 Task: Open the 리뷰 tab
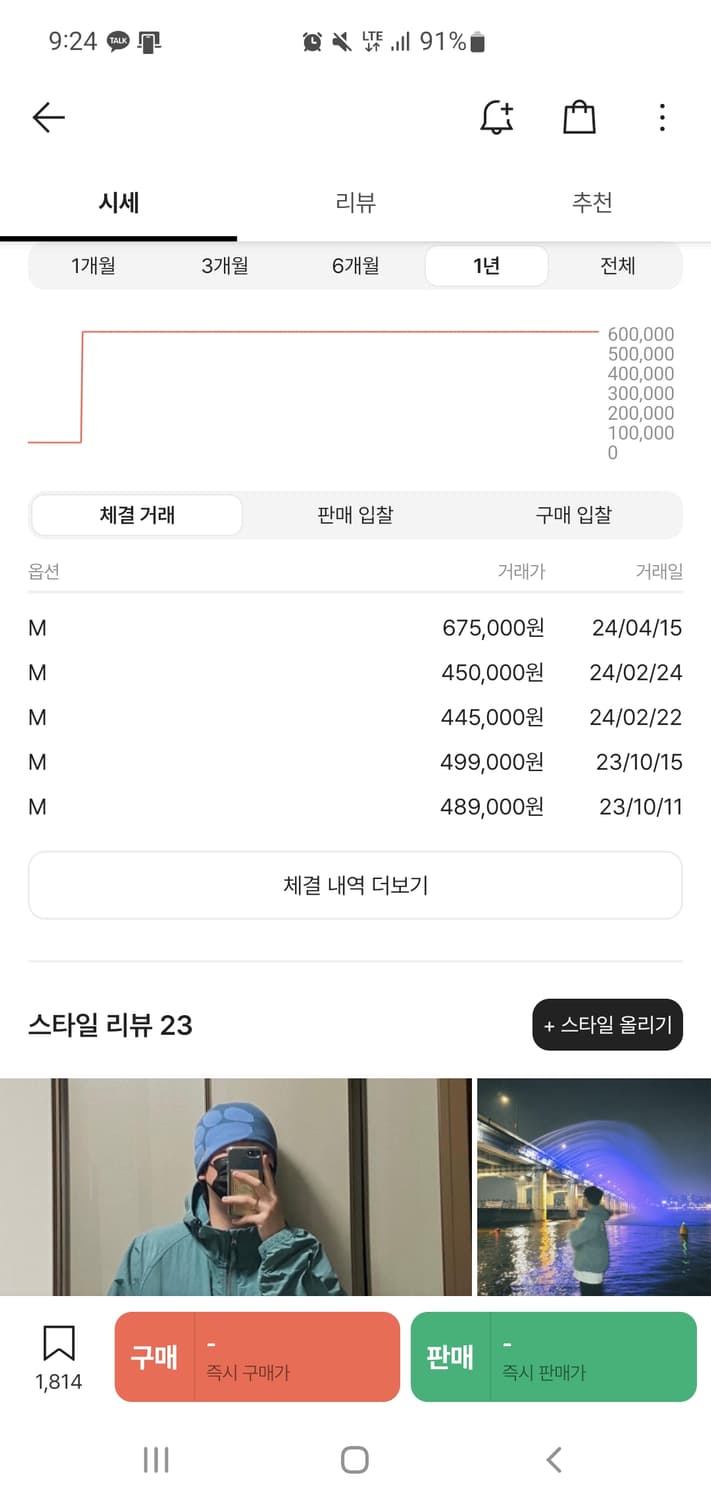[x=353, y=202]
